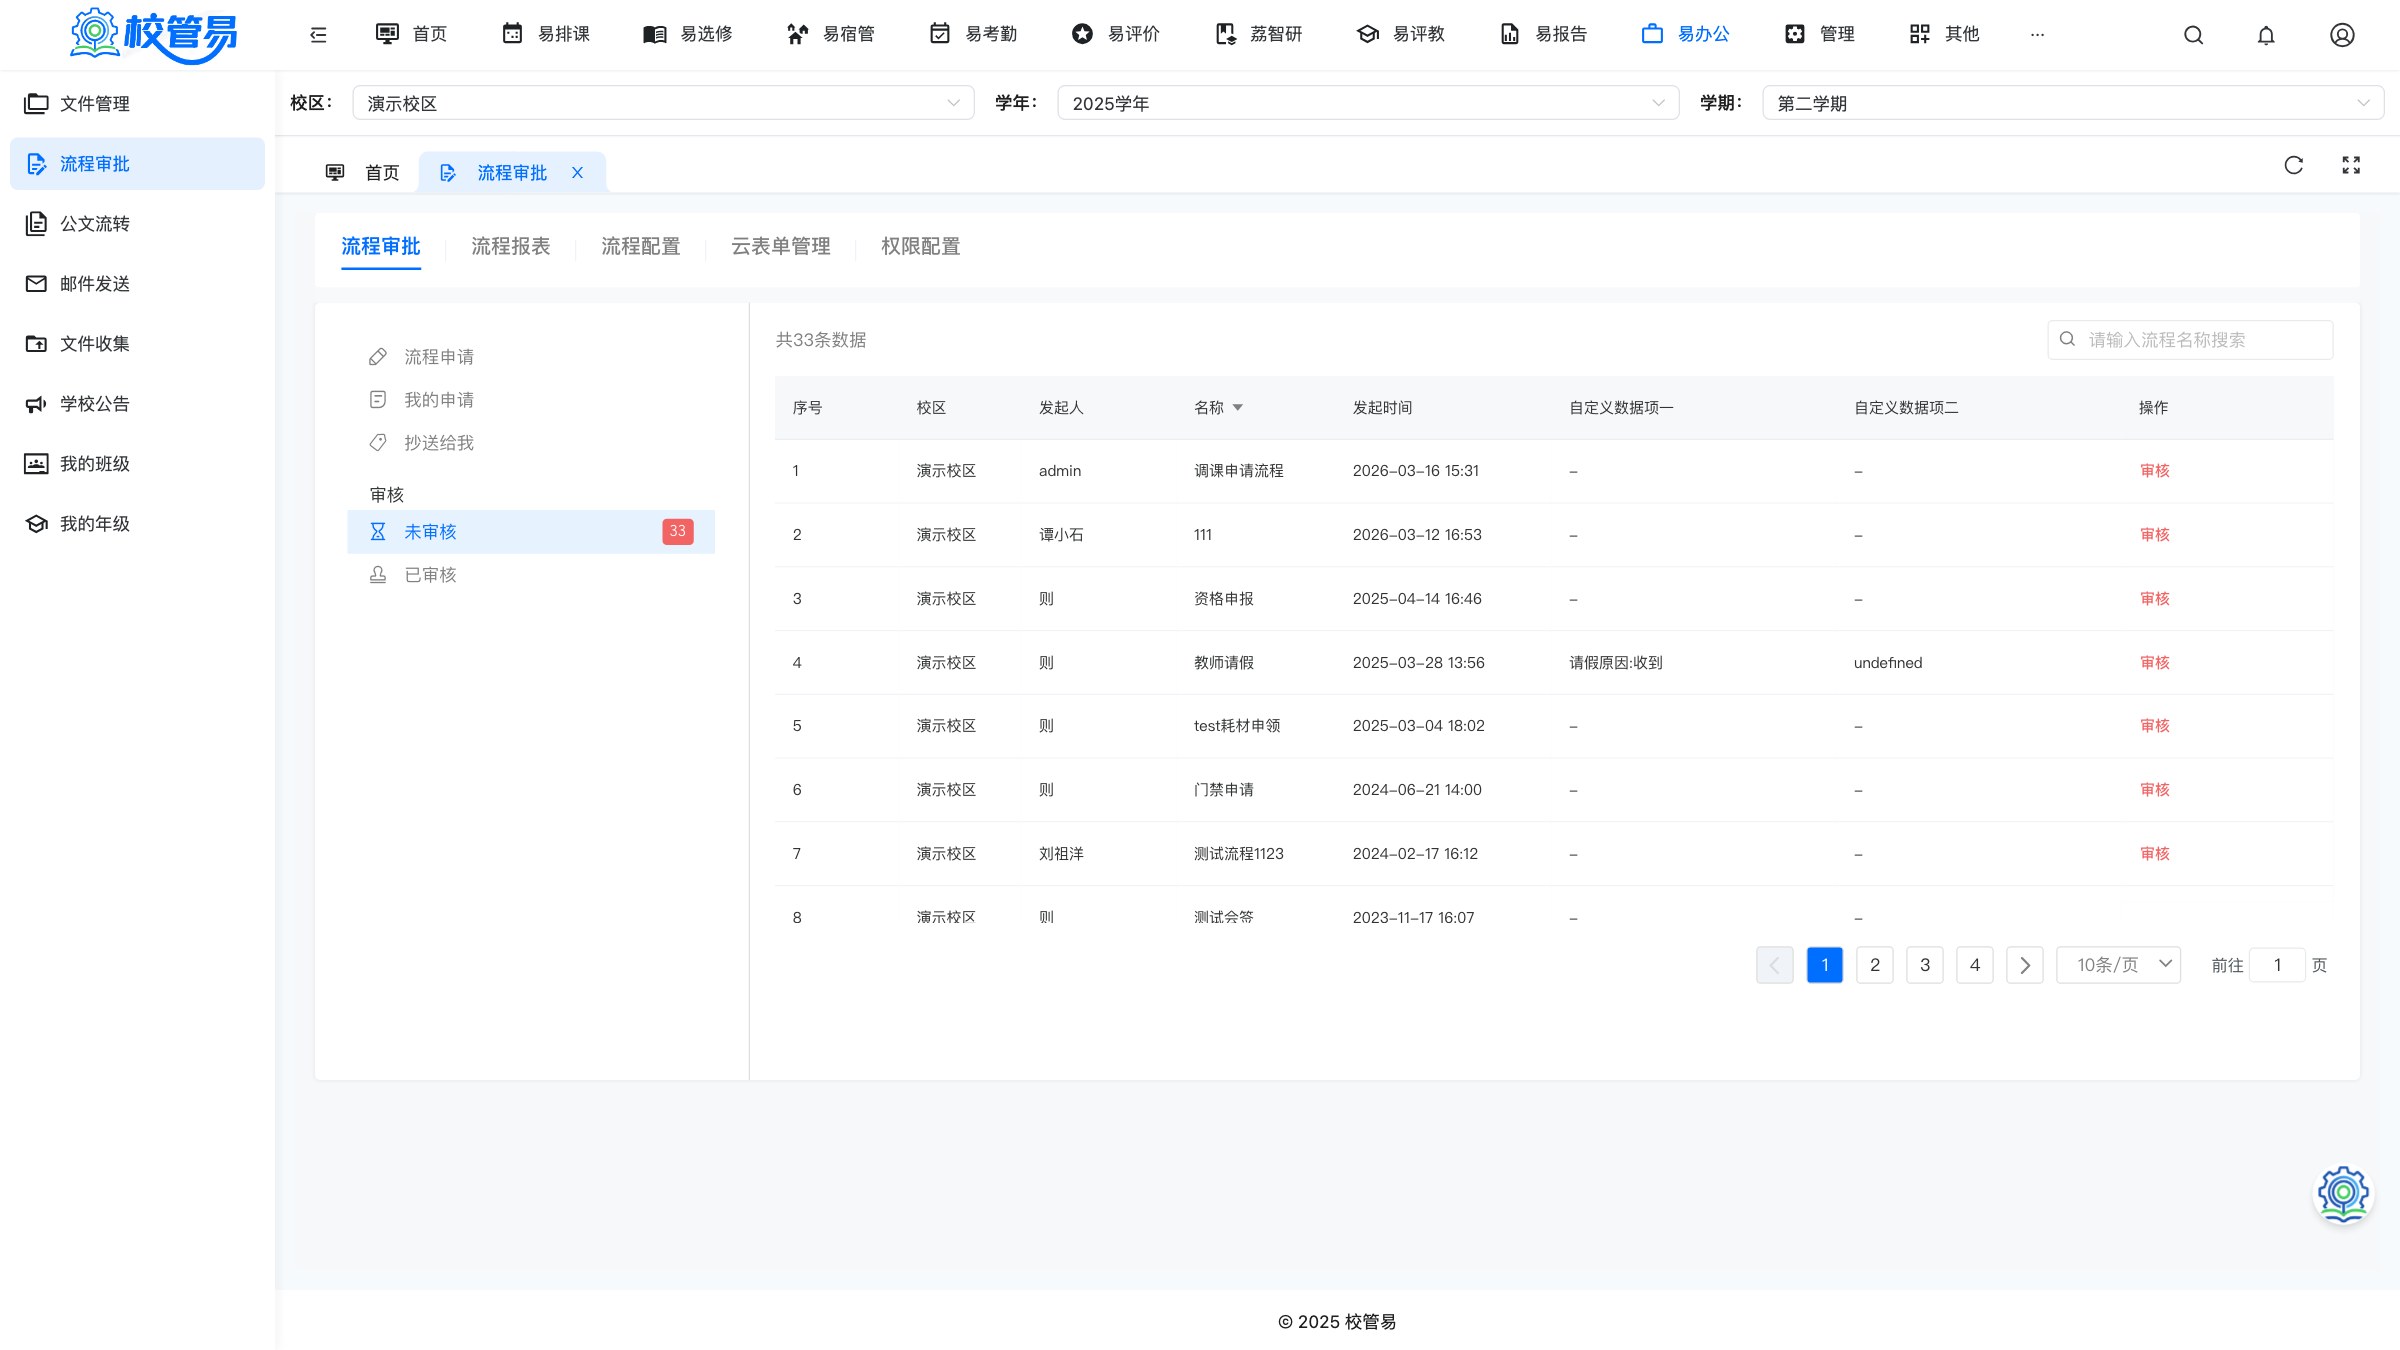The height and width of the screenshot is (1350, 2400).
Task: Go to pagination page 3
Action: 1925,965
